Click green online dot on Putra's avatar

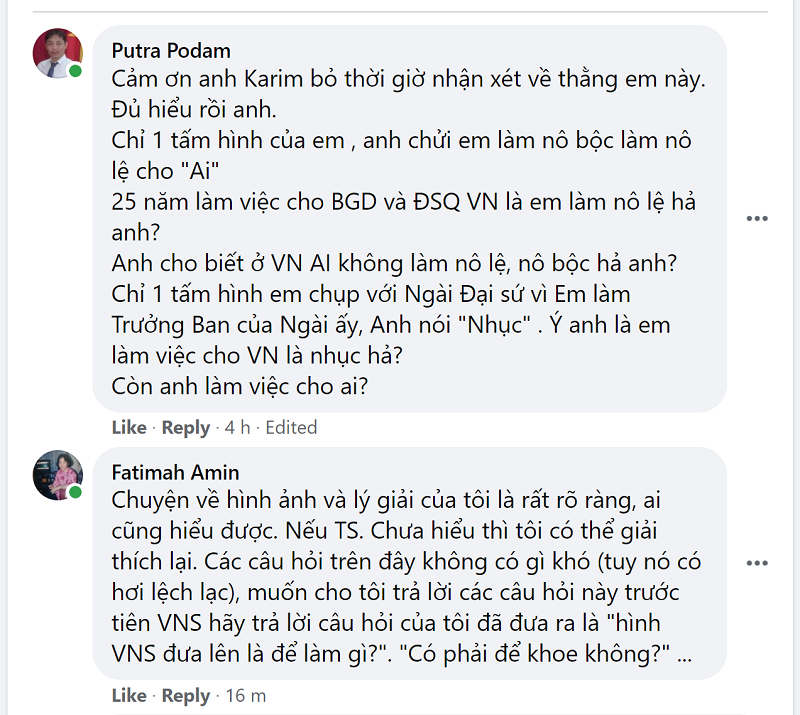pos(76,71)
